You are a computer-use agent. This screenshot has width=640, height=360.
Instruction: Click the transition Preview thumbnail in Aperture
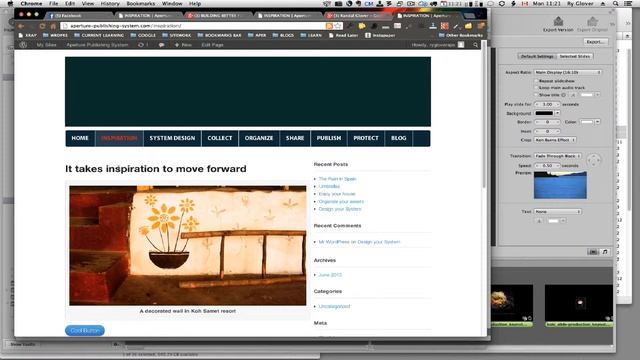(560, 185)
